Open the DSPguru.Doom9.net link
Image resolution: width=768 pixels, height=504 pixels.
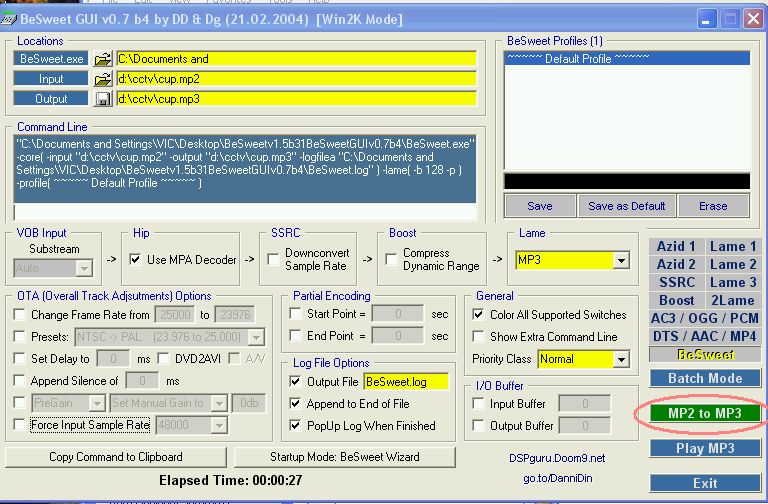[x=557, y=458]
